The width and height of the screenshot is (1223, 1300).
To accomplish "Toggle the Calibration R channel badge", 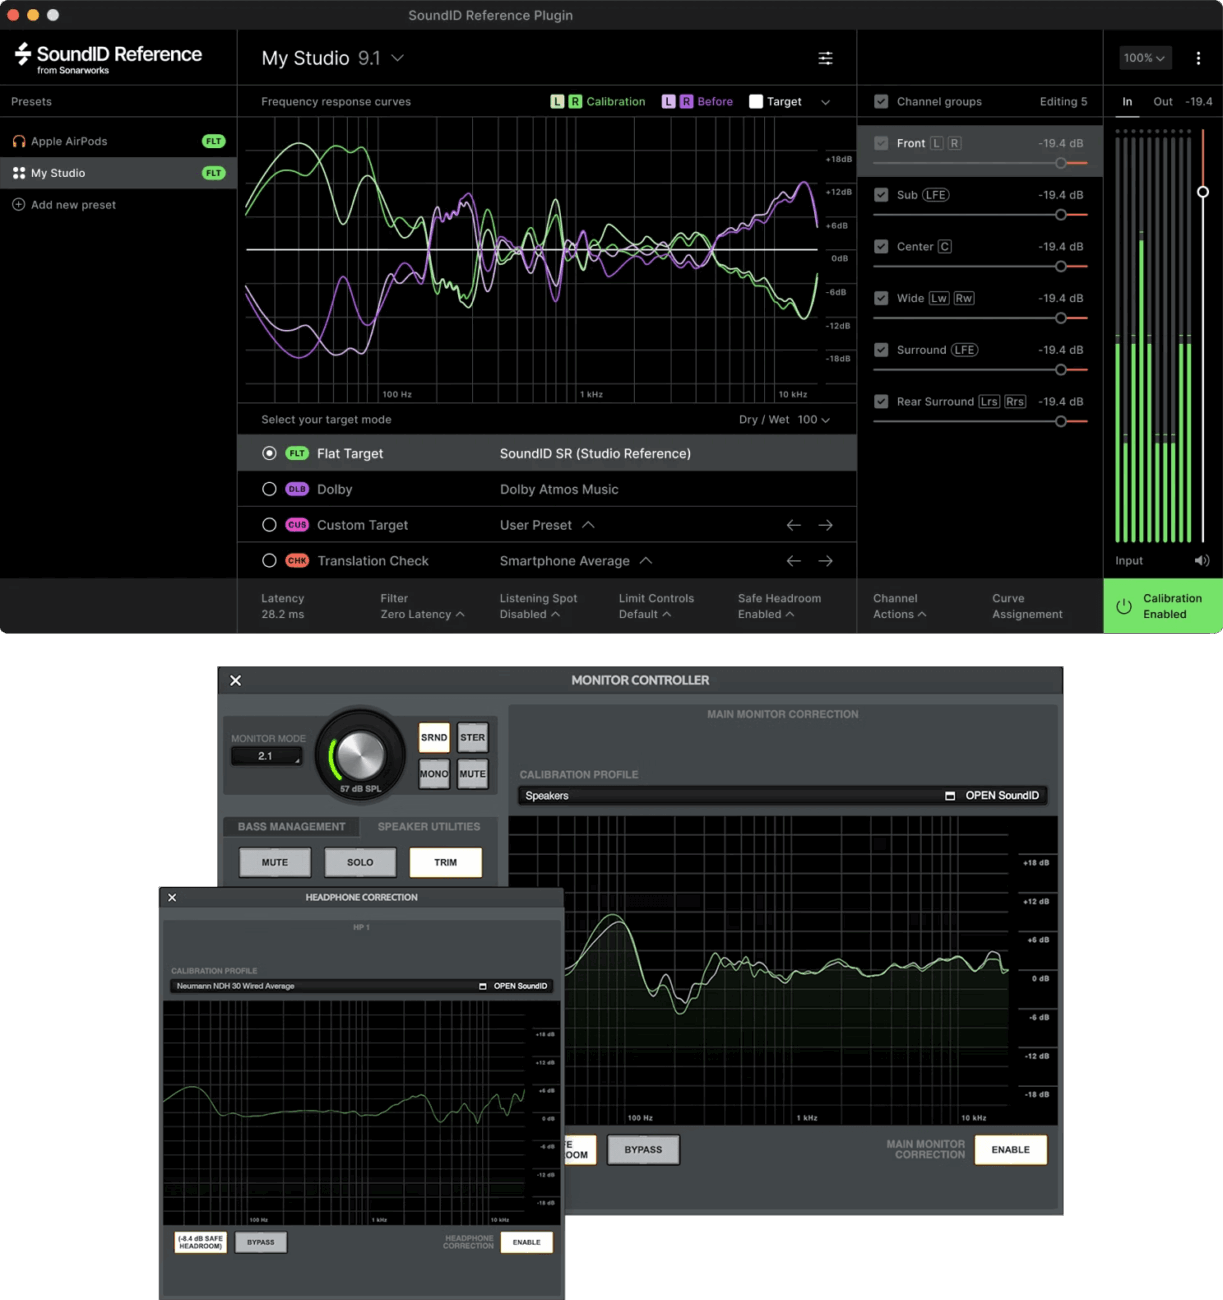I will (x=575, y=101).
